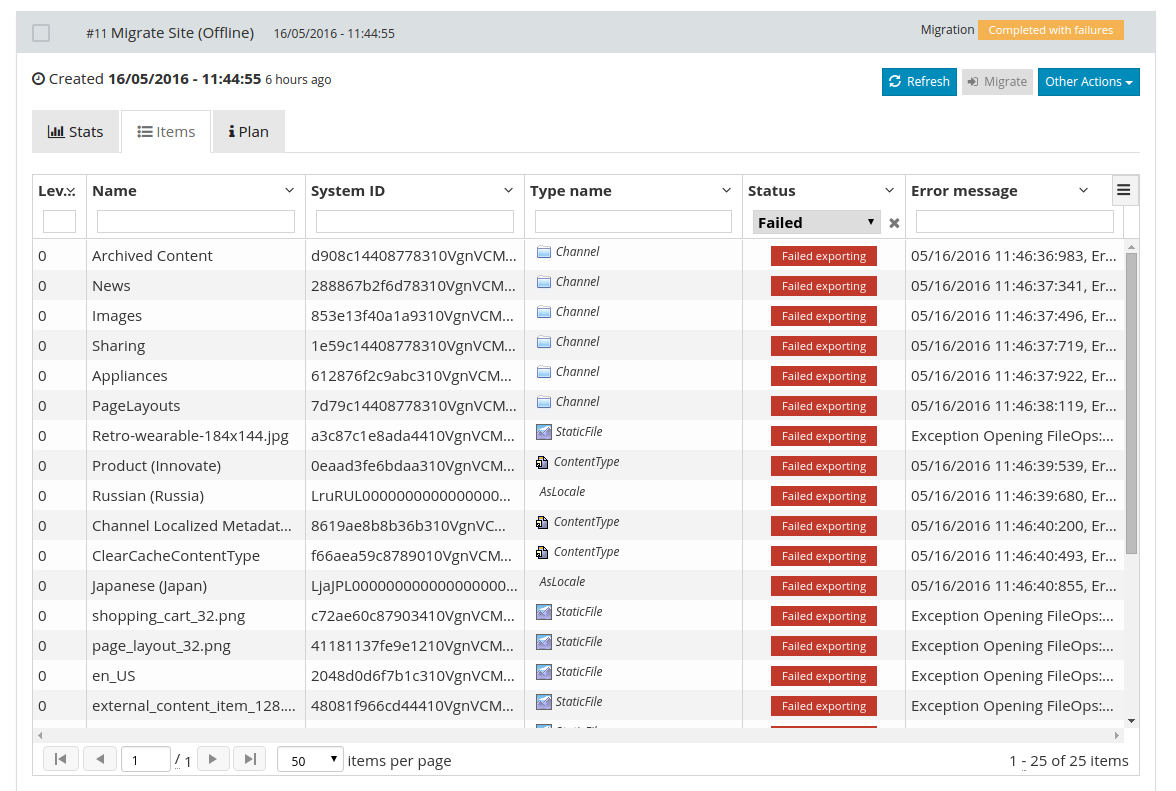Click System ID d908c14408778310VgnVCM cell
This screenshot has width=1176, height=791.
[415, 256]
